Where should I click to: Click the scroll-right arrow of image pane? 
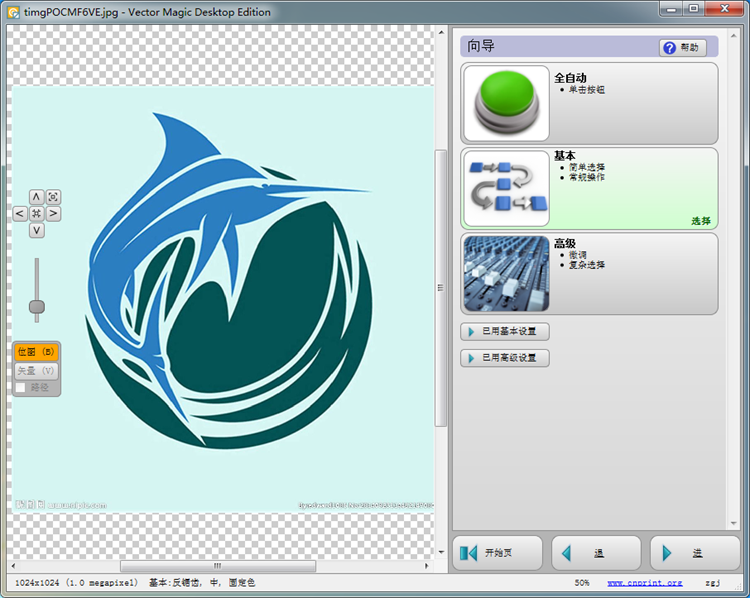[x=427, y=566]
